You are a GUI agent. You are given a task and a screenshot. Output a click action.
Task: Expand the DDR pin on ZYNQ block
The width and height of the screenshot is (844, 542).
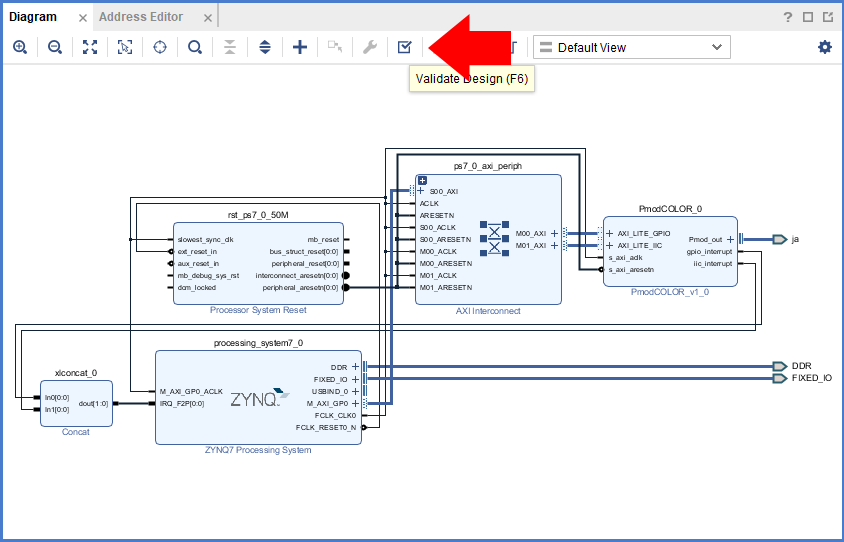355,367
